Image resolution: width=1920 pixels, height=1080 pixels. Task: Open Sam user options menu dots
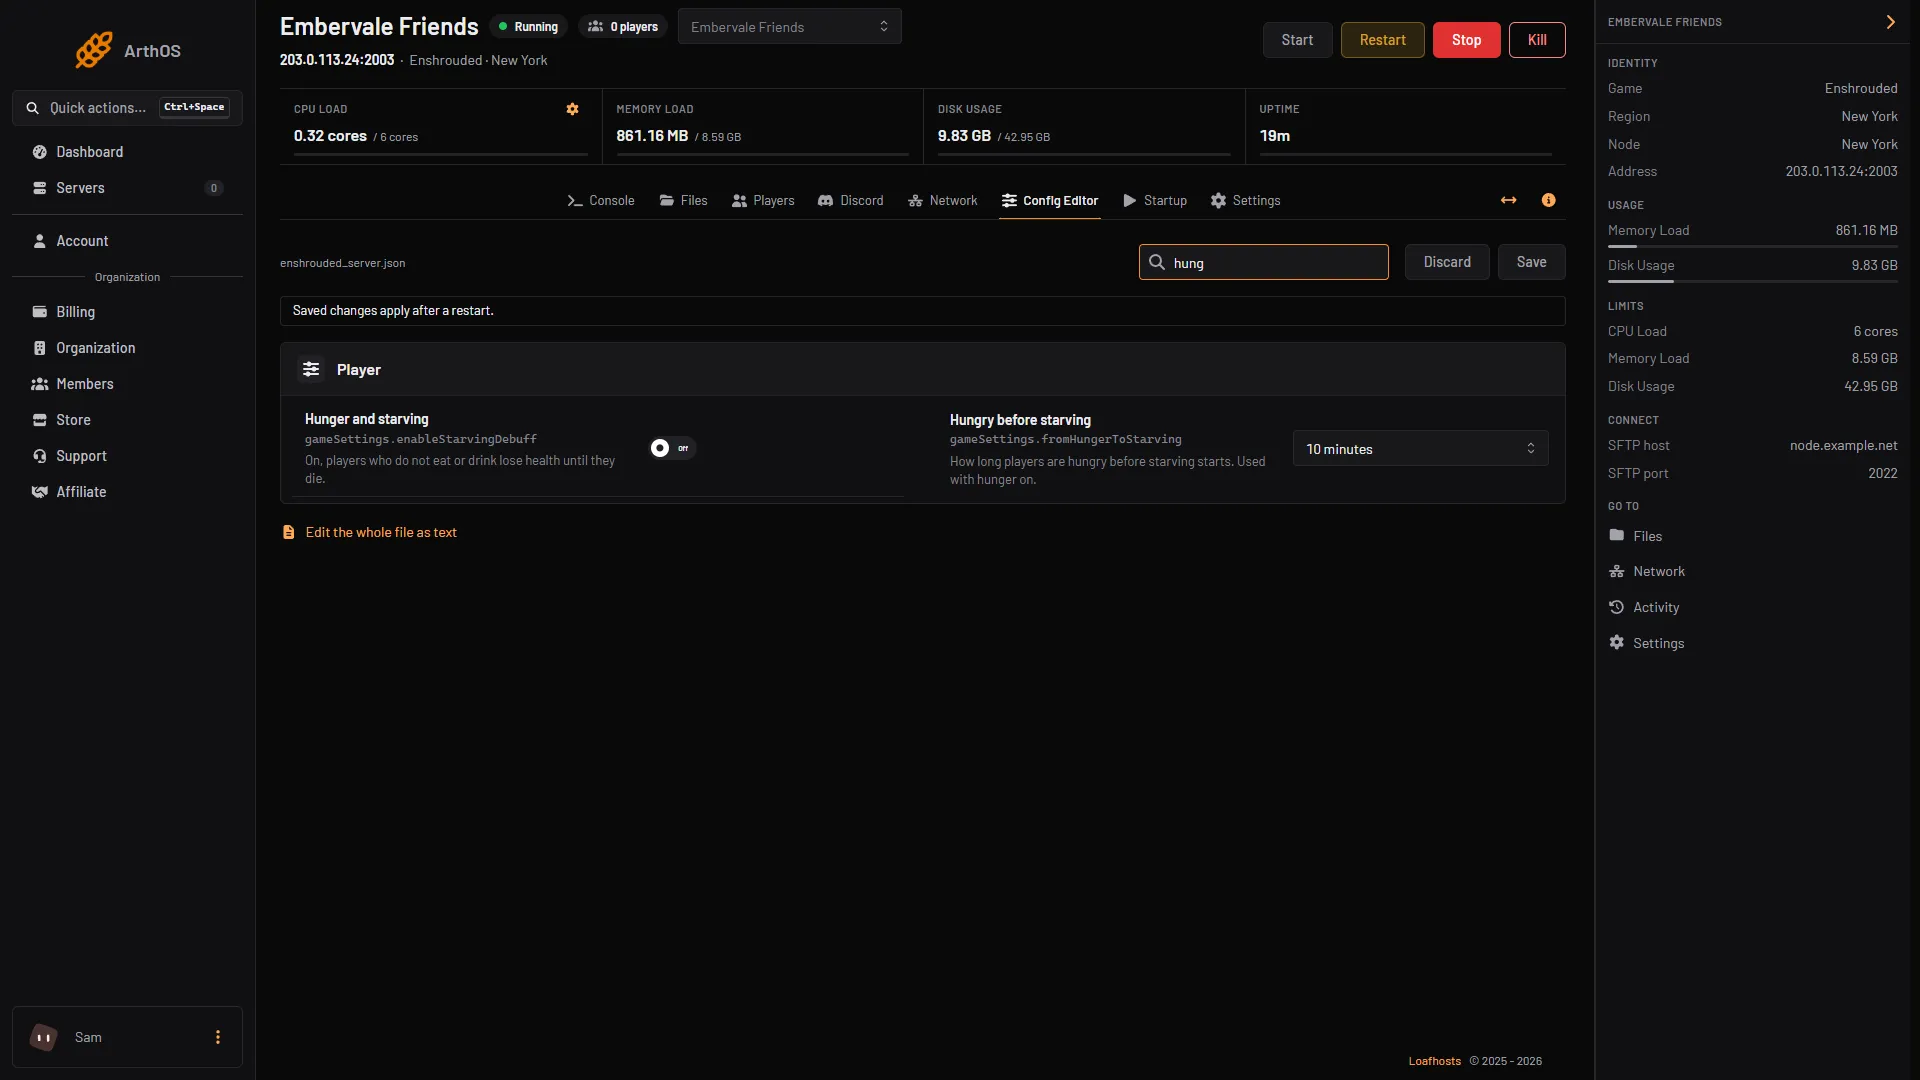coord(218,1037)
